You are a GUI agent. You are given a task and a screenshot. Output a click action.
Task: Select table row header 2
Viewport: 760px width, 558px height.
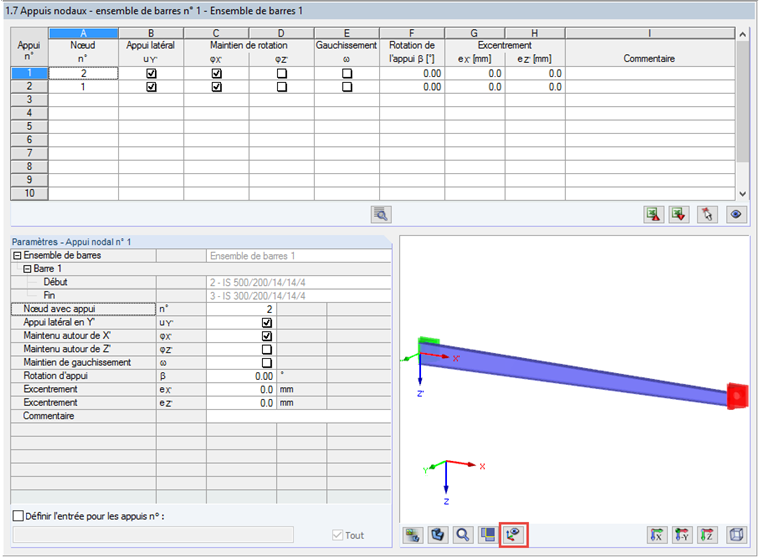[29, 86]
